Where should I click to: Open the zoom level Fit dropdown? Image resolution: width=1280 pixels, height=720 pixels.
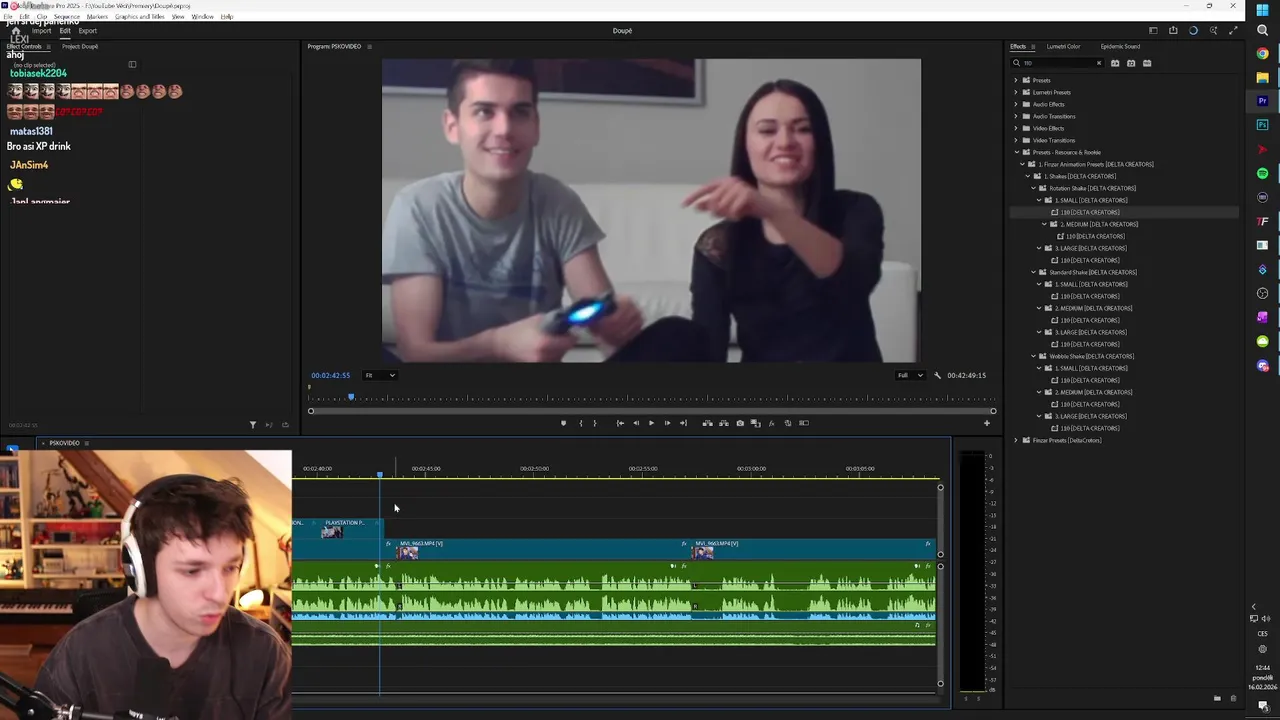380,375
